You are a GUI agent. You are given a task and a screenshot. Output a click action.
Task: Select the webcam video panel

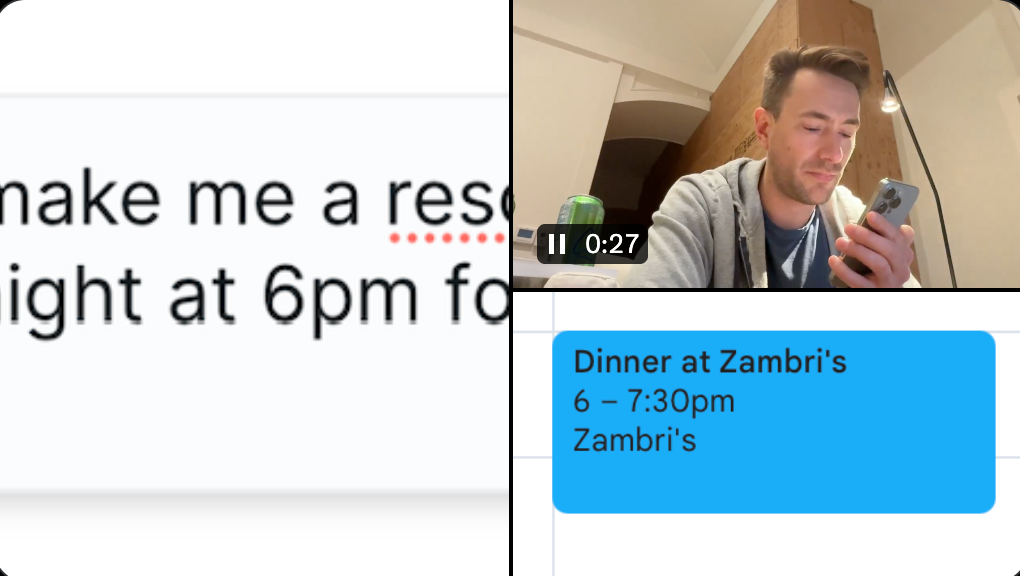tap(766, 144)
